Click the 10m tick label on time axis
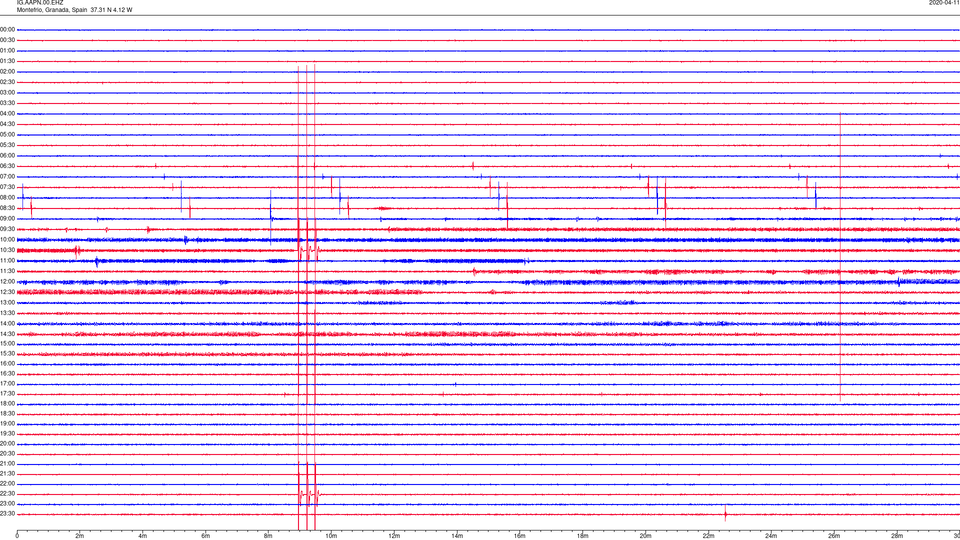 click(x=331, y=536)
